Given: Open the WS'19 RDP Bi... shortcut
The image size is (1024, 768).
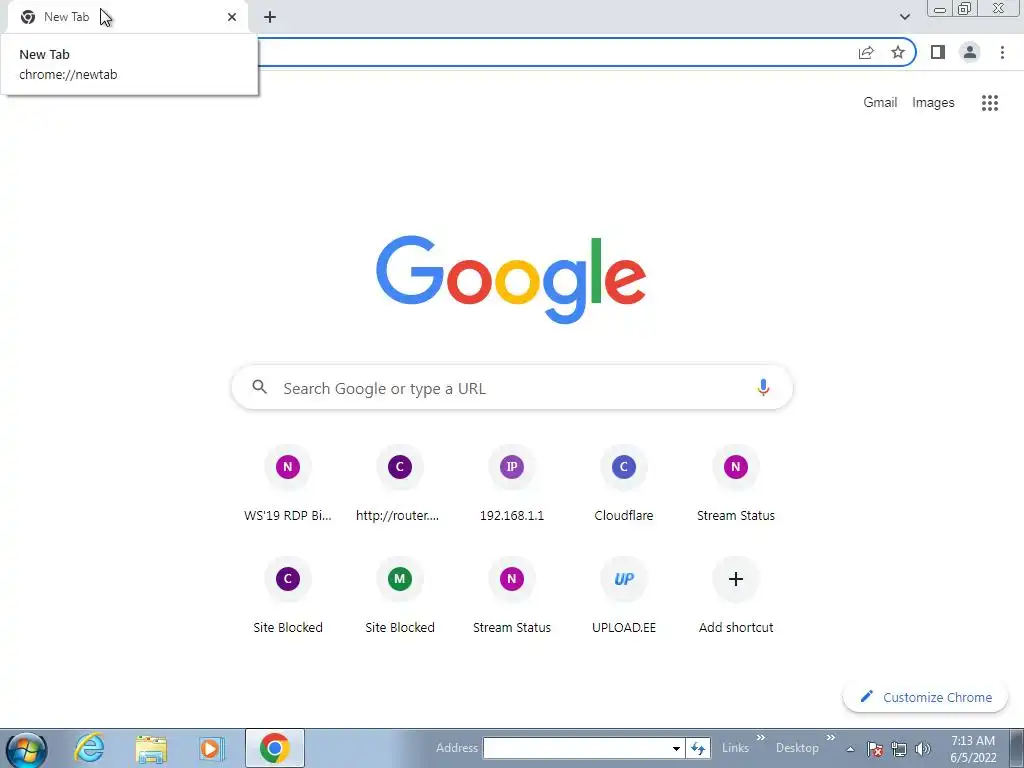Looking at the screenshot, I should tap(288, 483).
